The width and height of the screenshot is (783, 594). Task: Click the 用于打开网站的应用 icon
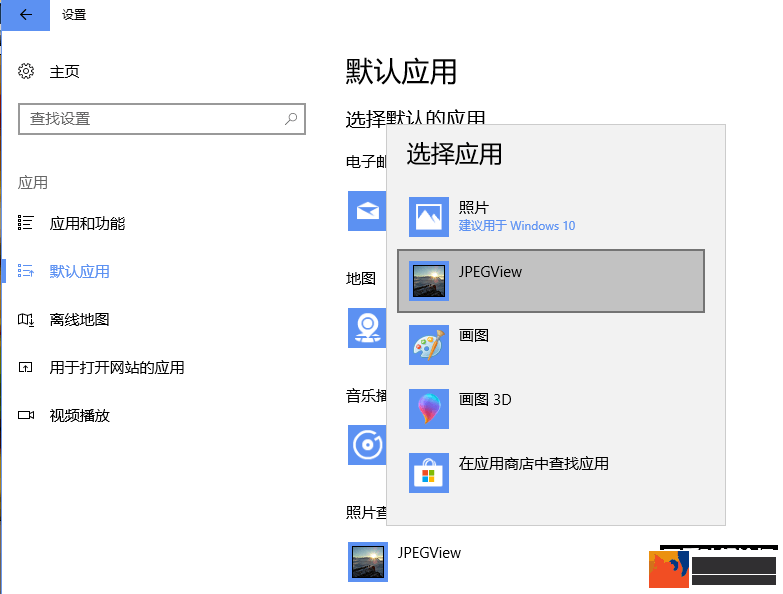(x=25, y=367)
